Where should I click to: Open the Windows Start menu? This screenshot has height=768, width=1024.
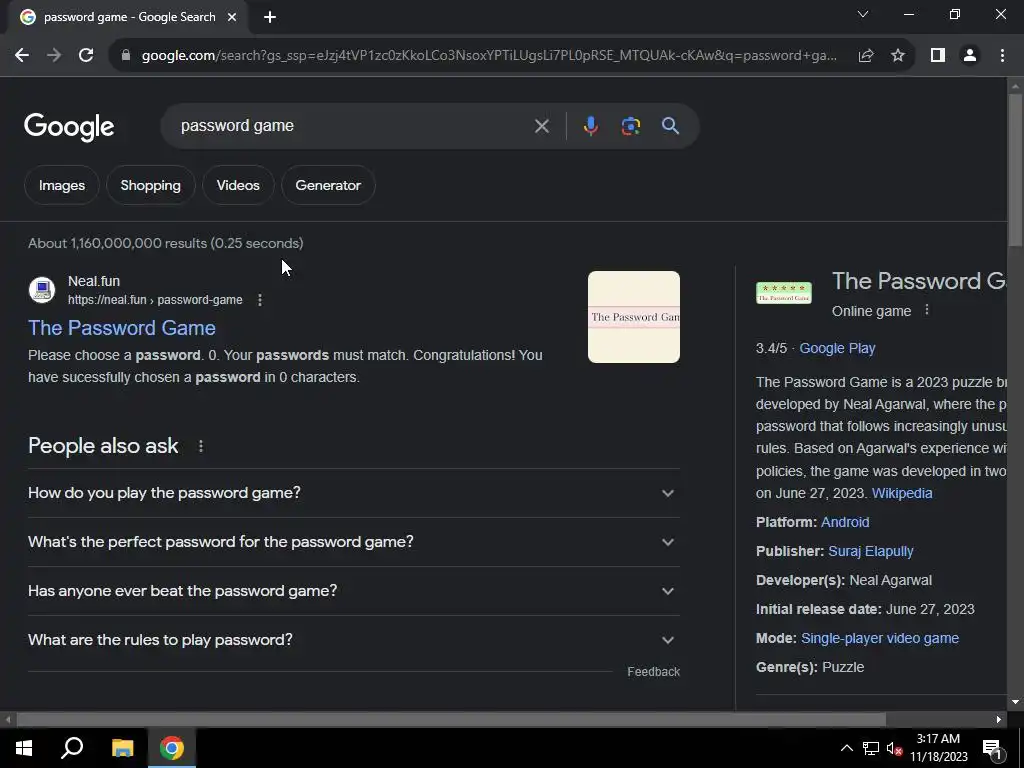(24, 748)
